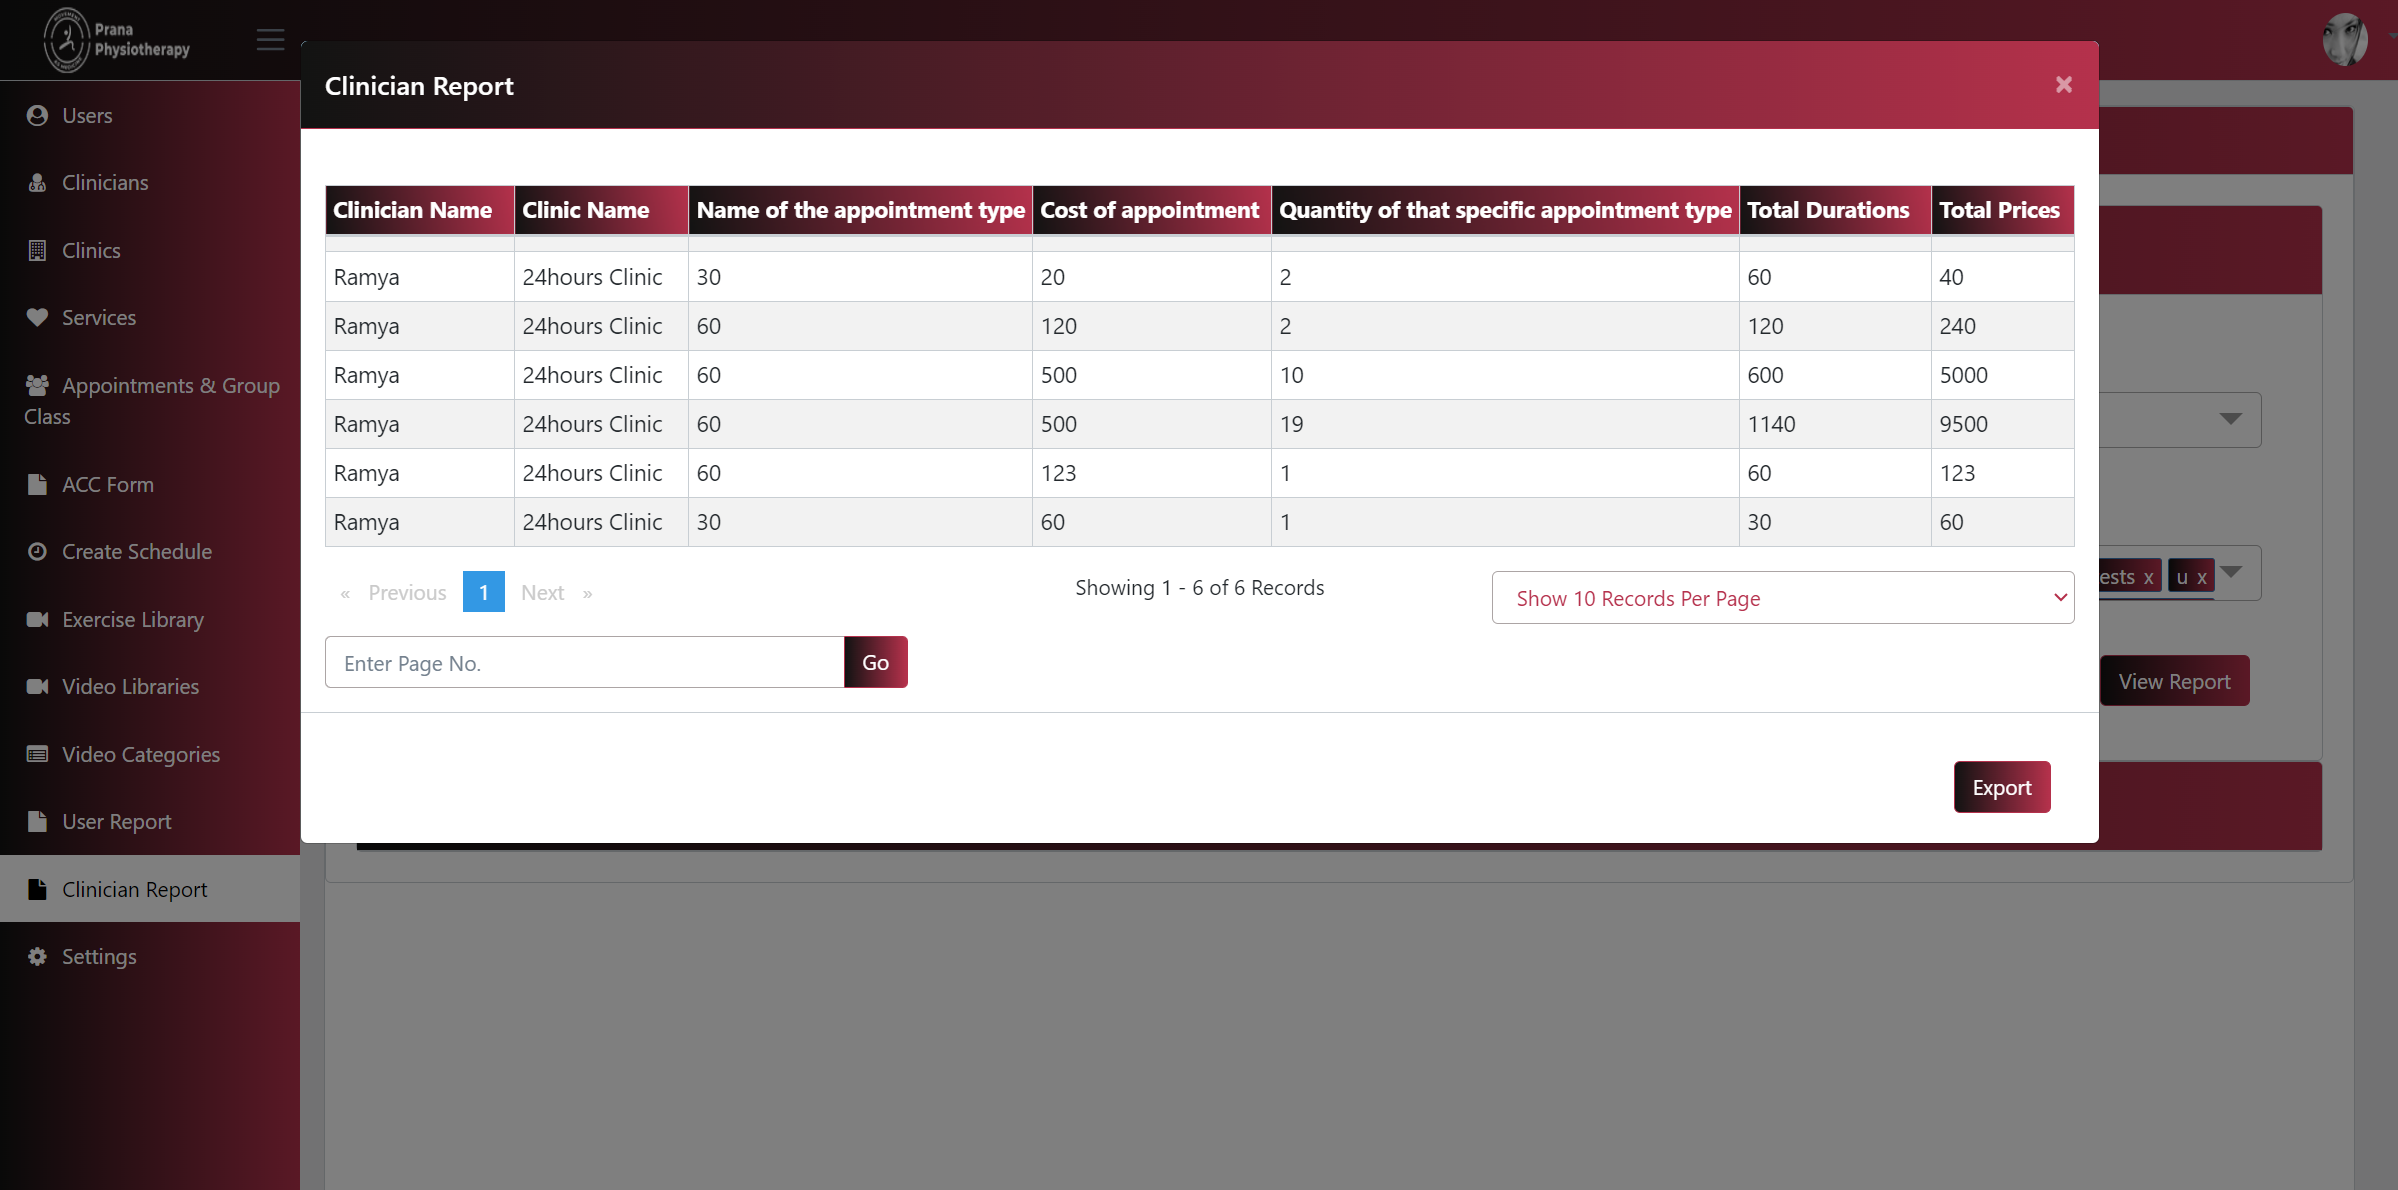
Task: Go to pagination page 1
Action: [483, 592]
